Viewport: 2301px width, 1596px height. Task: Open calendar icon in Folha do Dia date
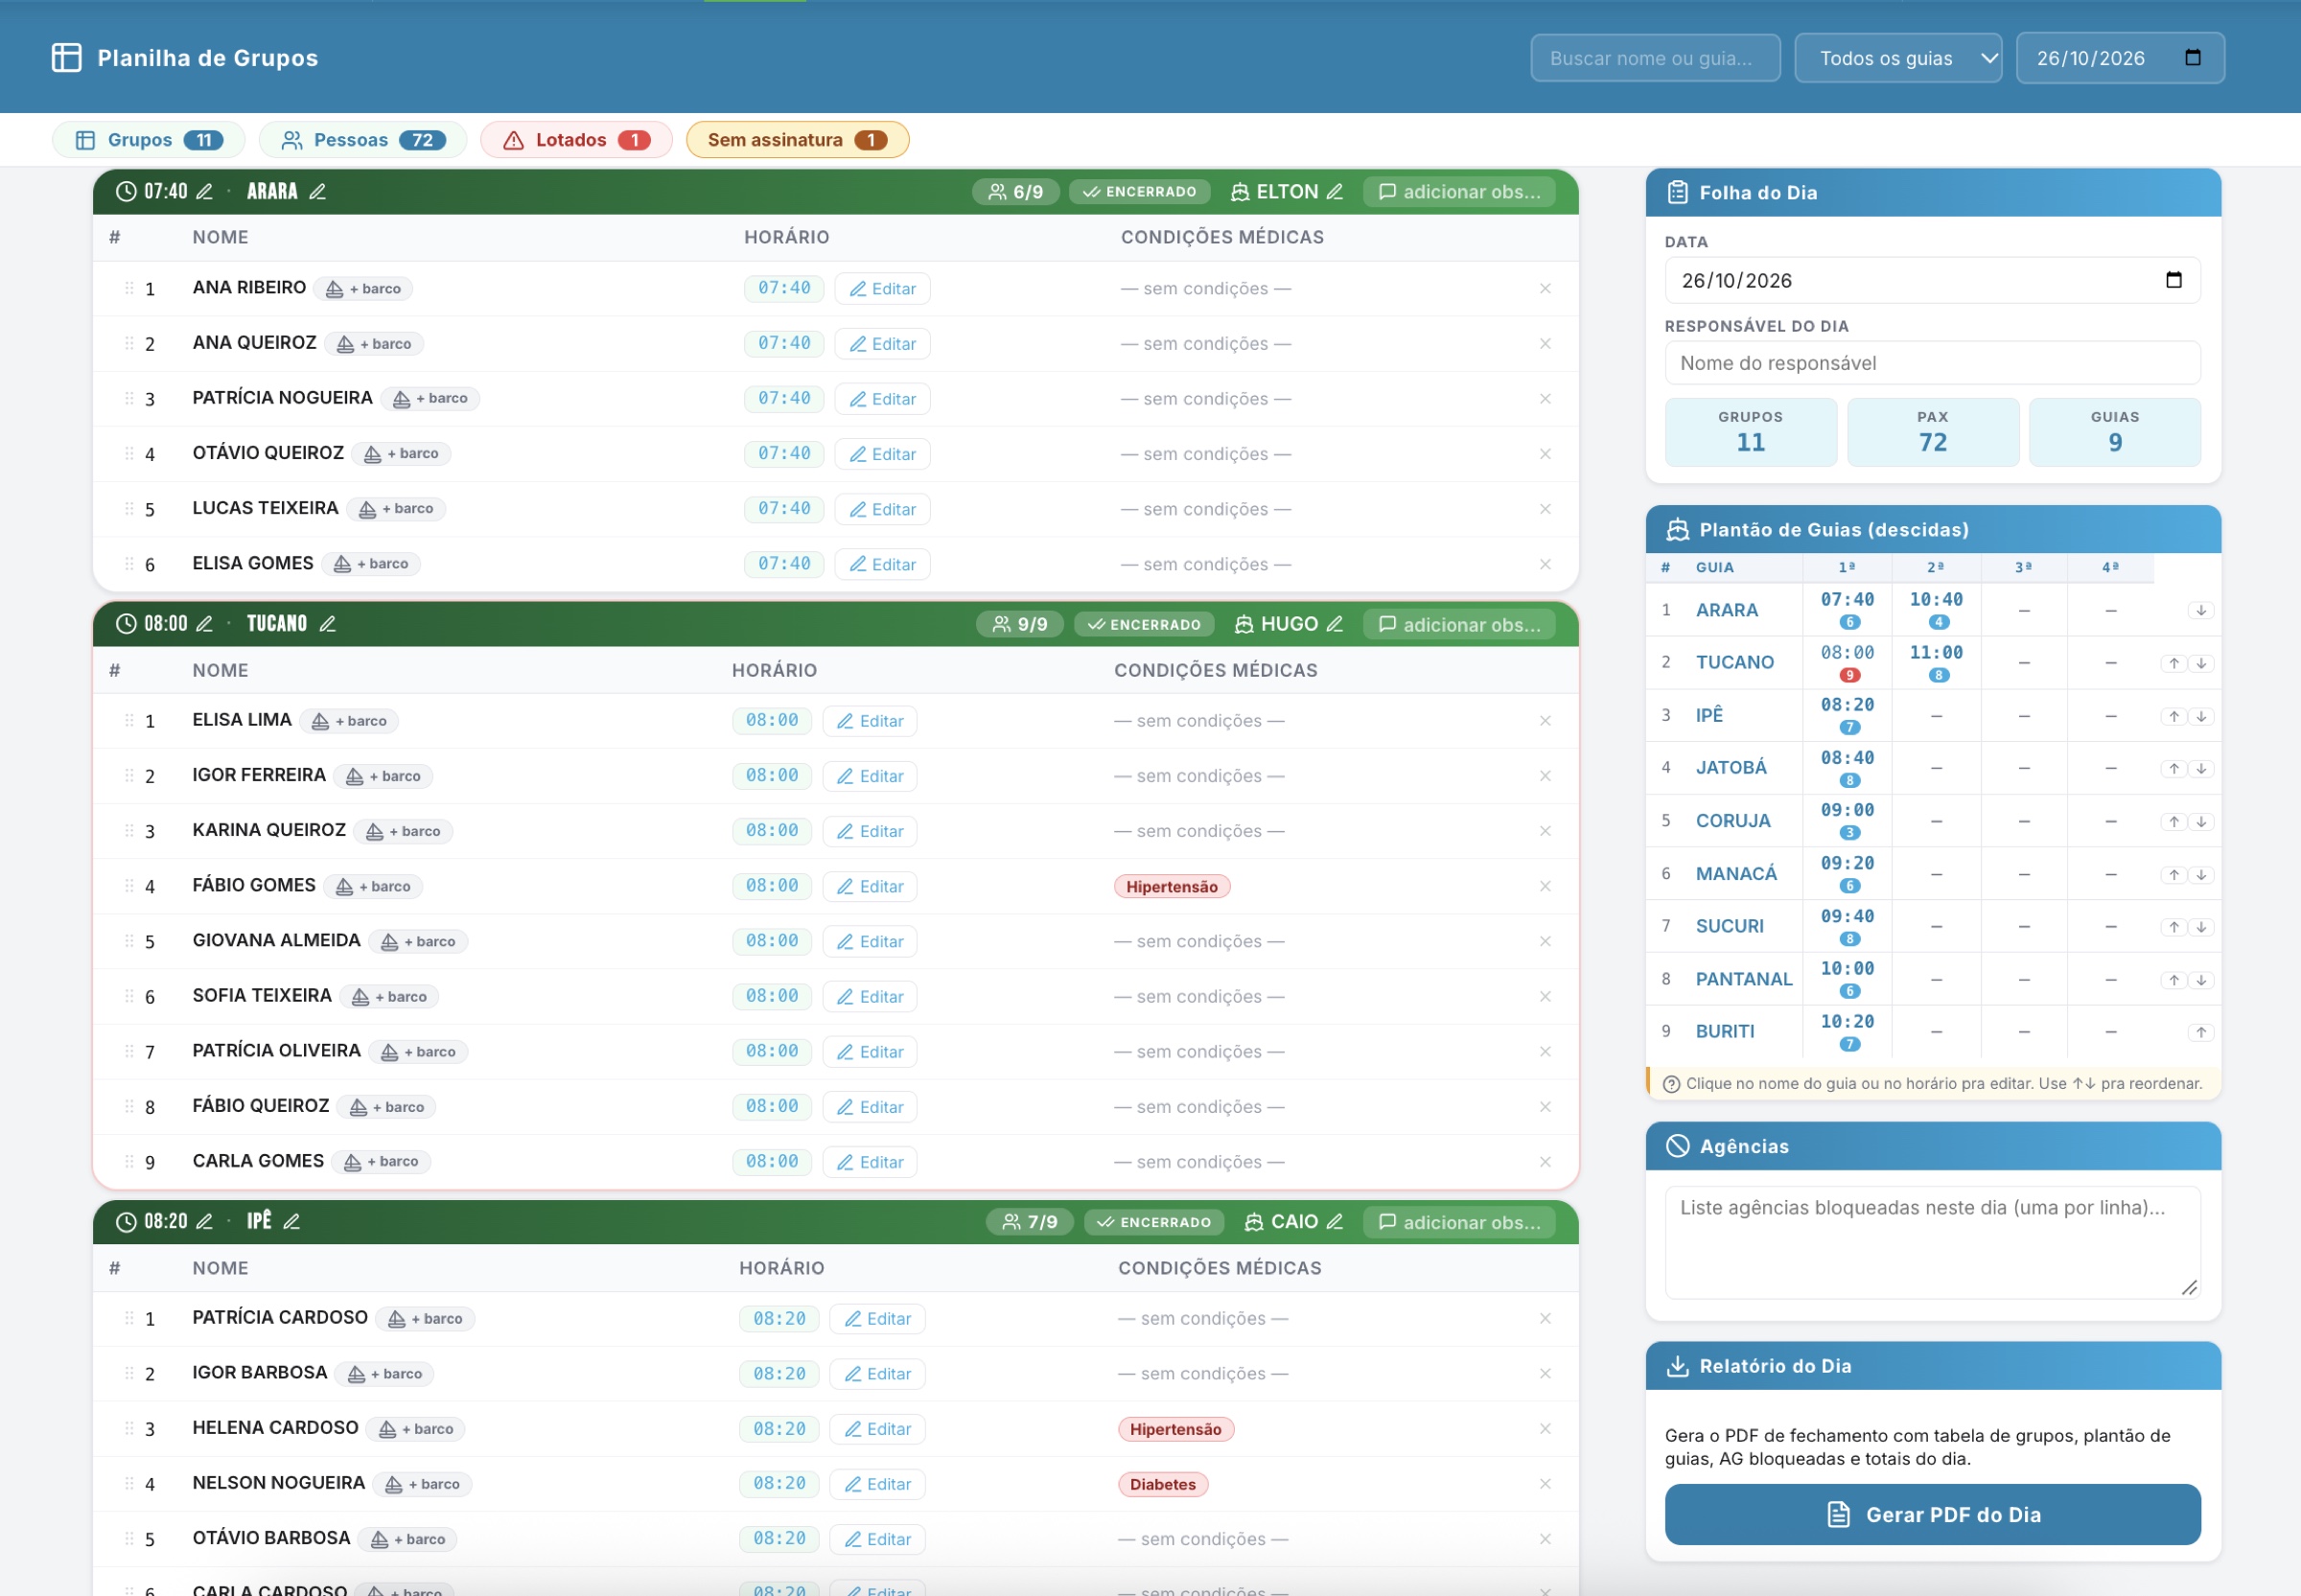tap(2174, 280)
